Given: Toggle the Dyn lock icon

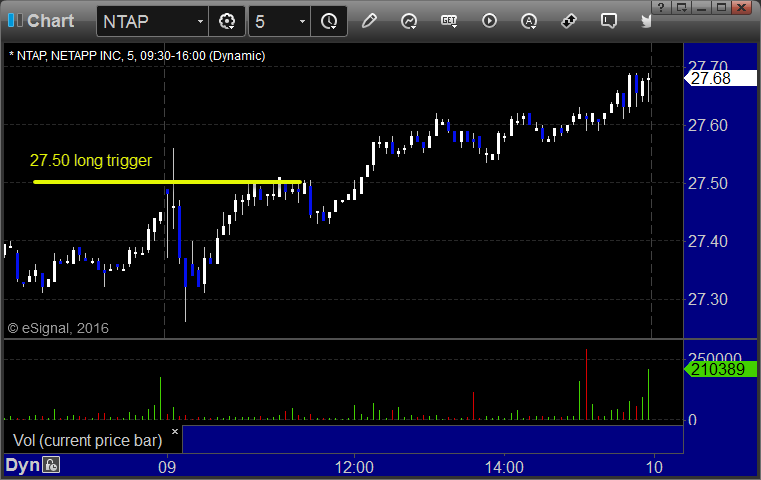Looking at the screenshot, I should 50,465.
